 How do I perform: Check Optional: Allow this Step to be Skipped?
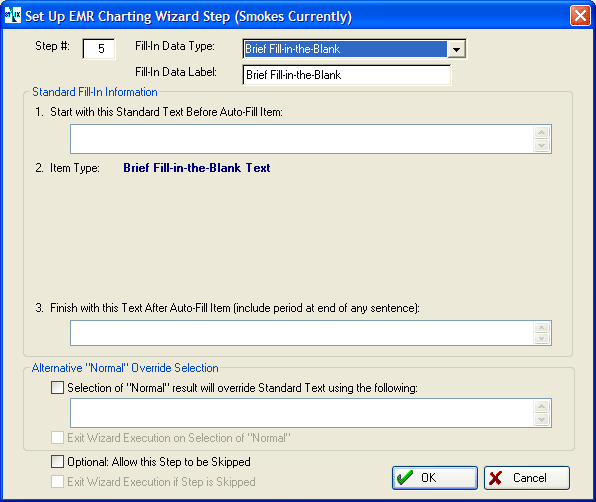point(57,462)
